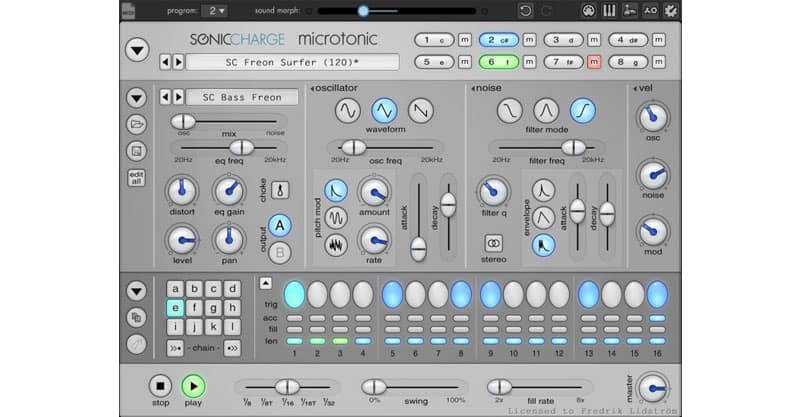Select sine pitch mod mode
The image size is (800, 417).
pyautogui.click(x=336, y=218)
